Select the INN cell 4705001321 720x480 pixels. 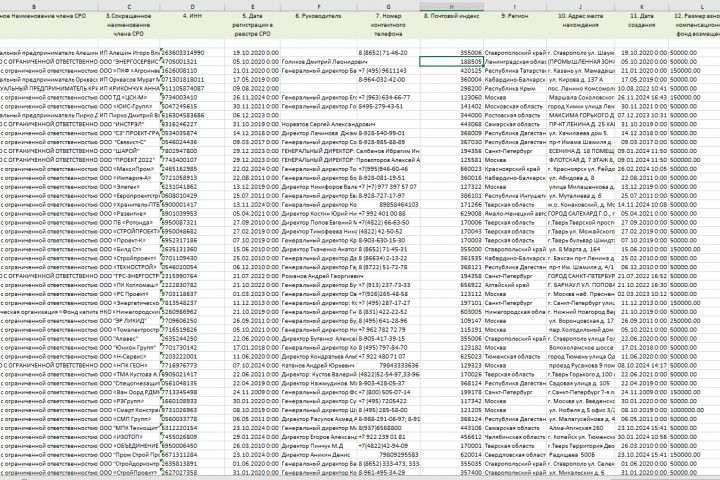[192, 62]
